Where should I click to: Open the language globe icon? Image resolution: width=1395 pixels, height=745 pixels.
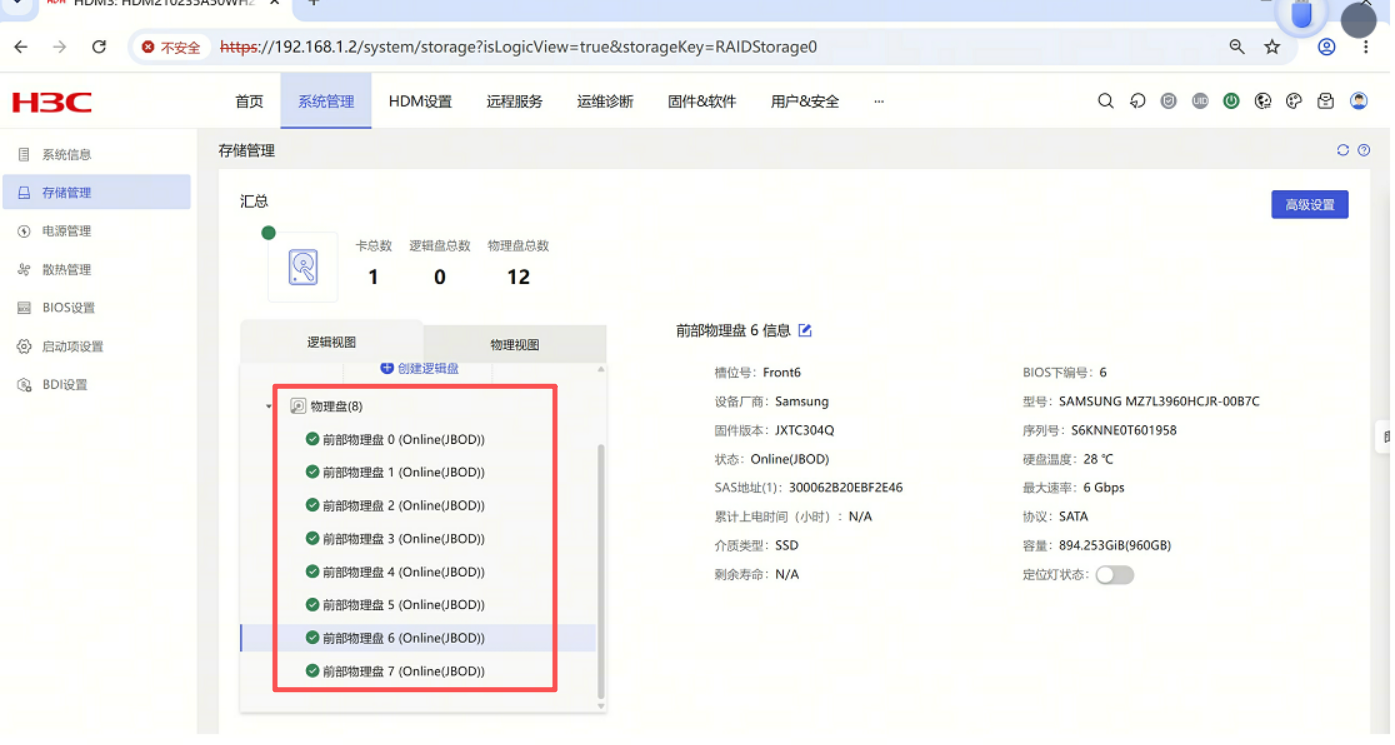coord(1263,101)
